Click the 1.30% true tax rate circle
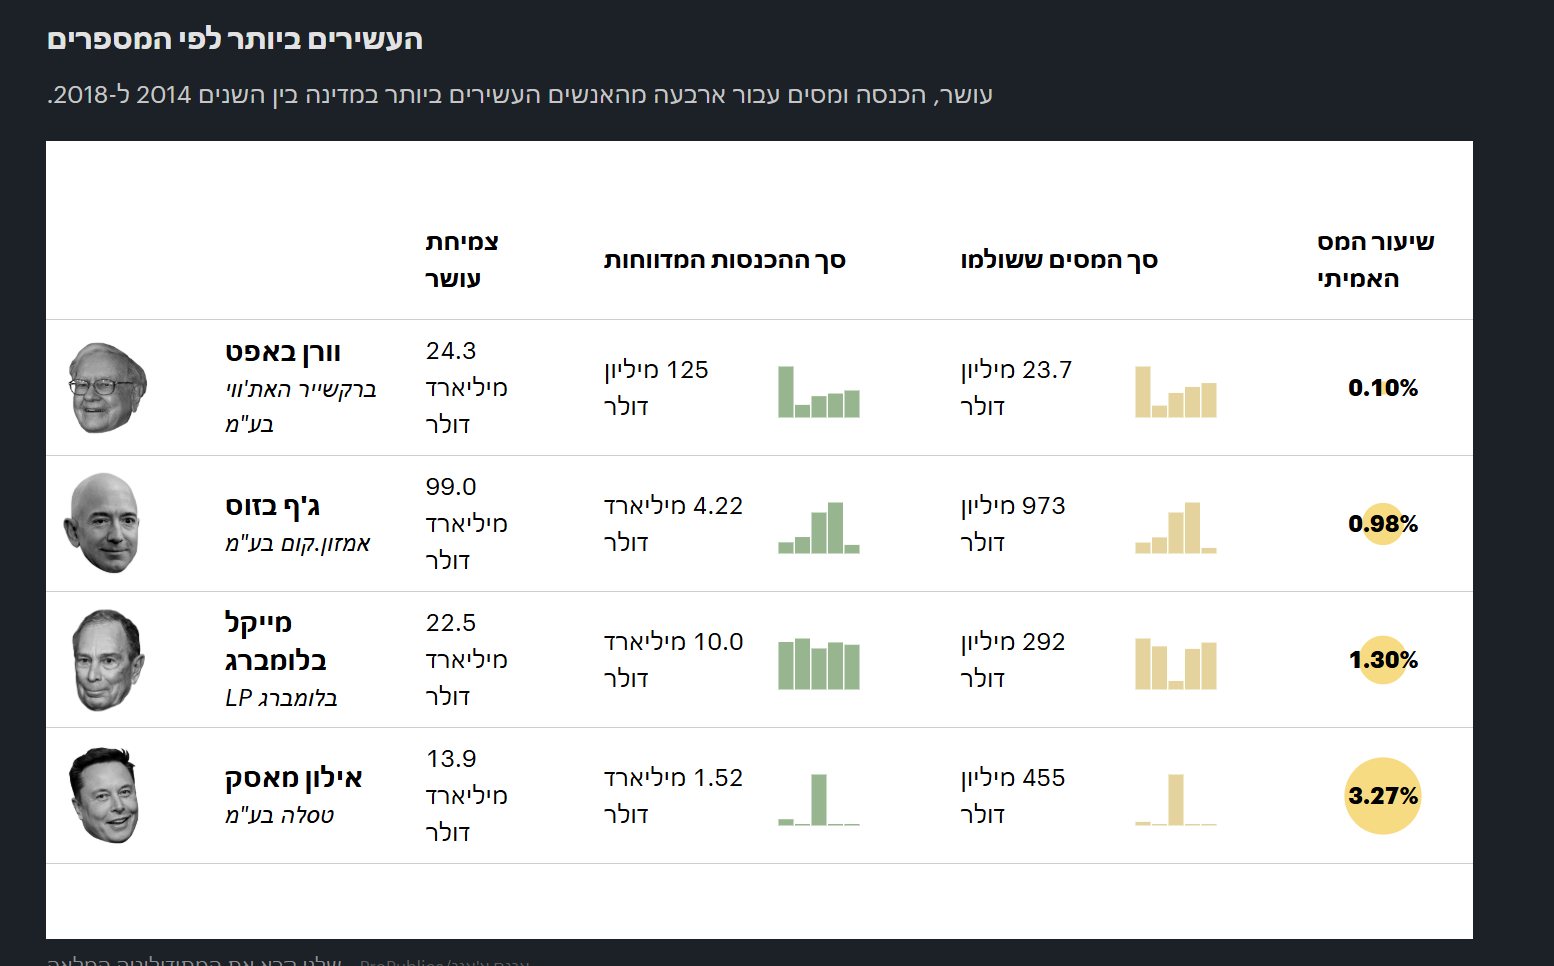The image size is (1554, 966). point(1383,660)
